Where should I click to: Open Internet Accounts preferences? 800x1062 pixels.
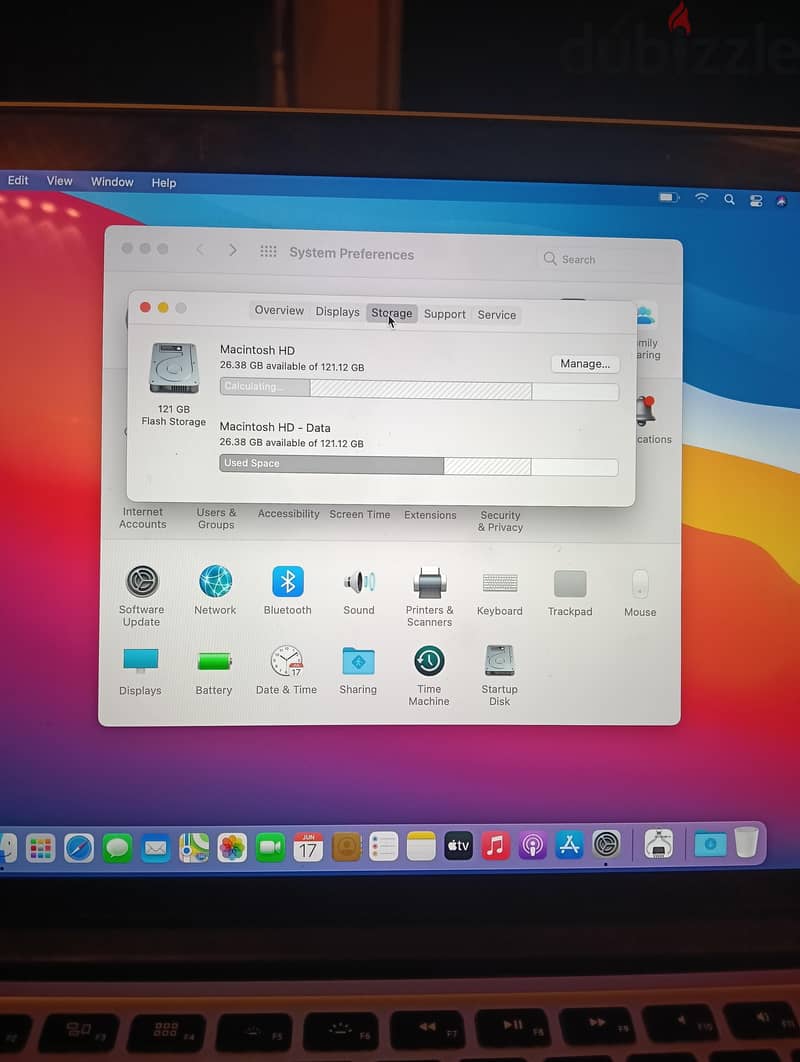(142, 517)
